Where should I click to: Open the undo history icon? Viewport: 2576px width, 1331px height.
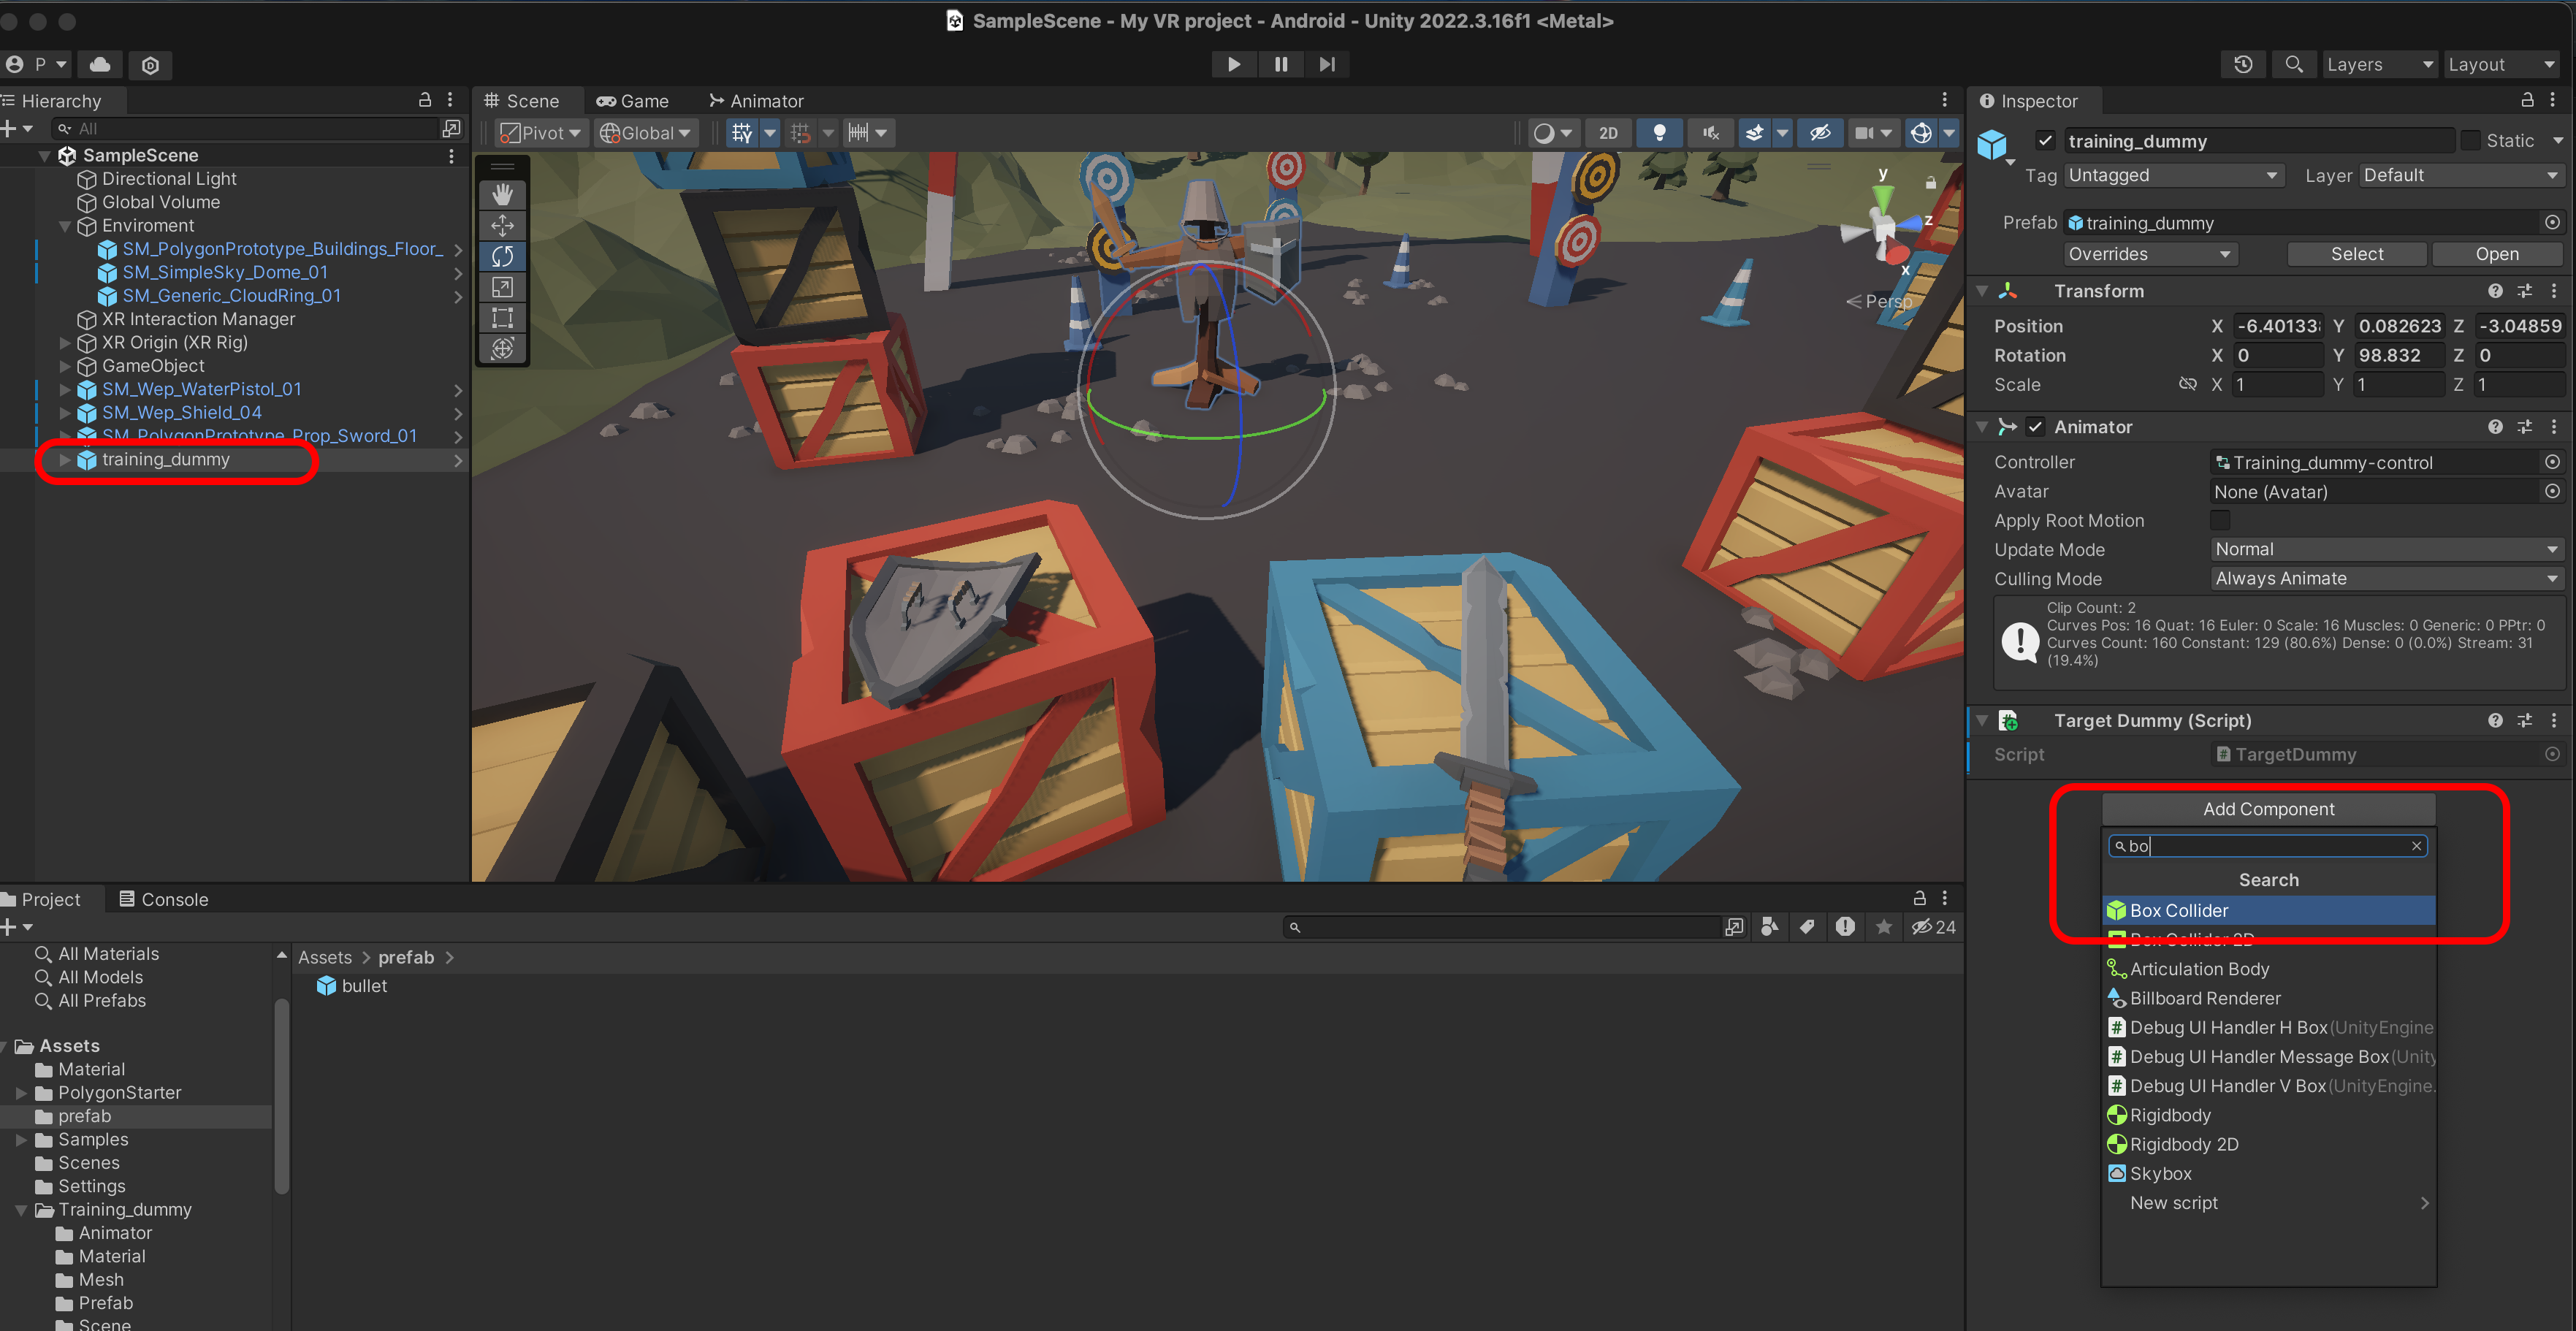tap(2243, 64)
